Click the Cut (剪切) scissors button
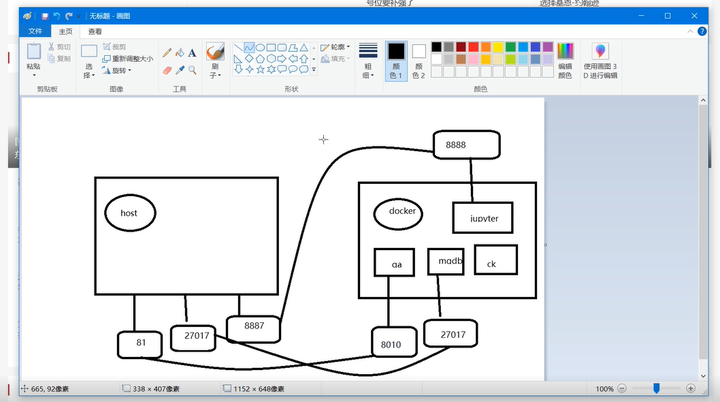This screenshot has height=402, width=720. pos(59,47)
